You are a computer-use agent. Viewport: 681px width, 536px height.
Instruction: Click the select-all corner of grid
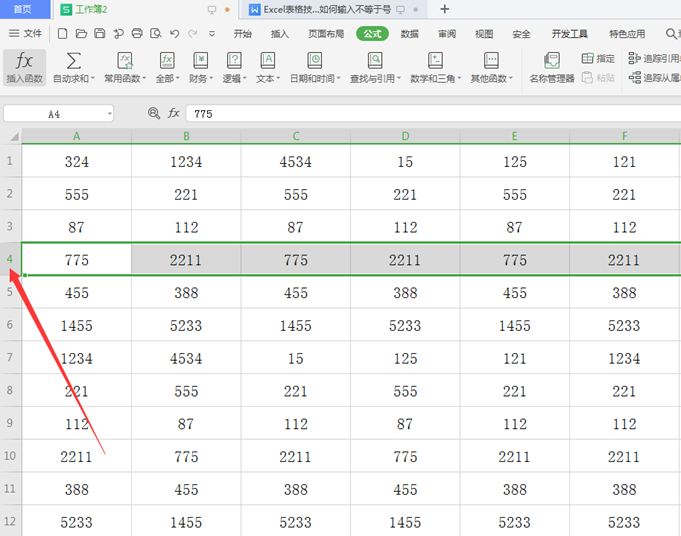(x=12, y=136)
